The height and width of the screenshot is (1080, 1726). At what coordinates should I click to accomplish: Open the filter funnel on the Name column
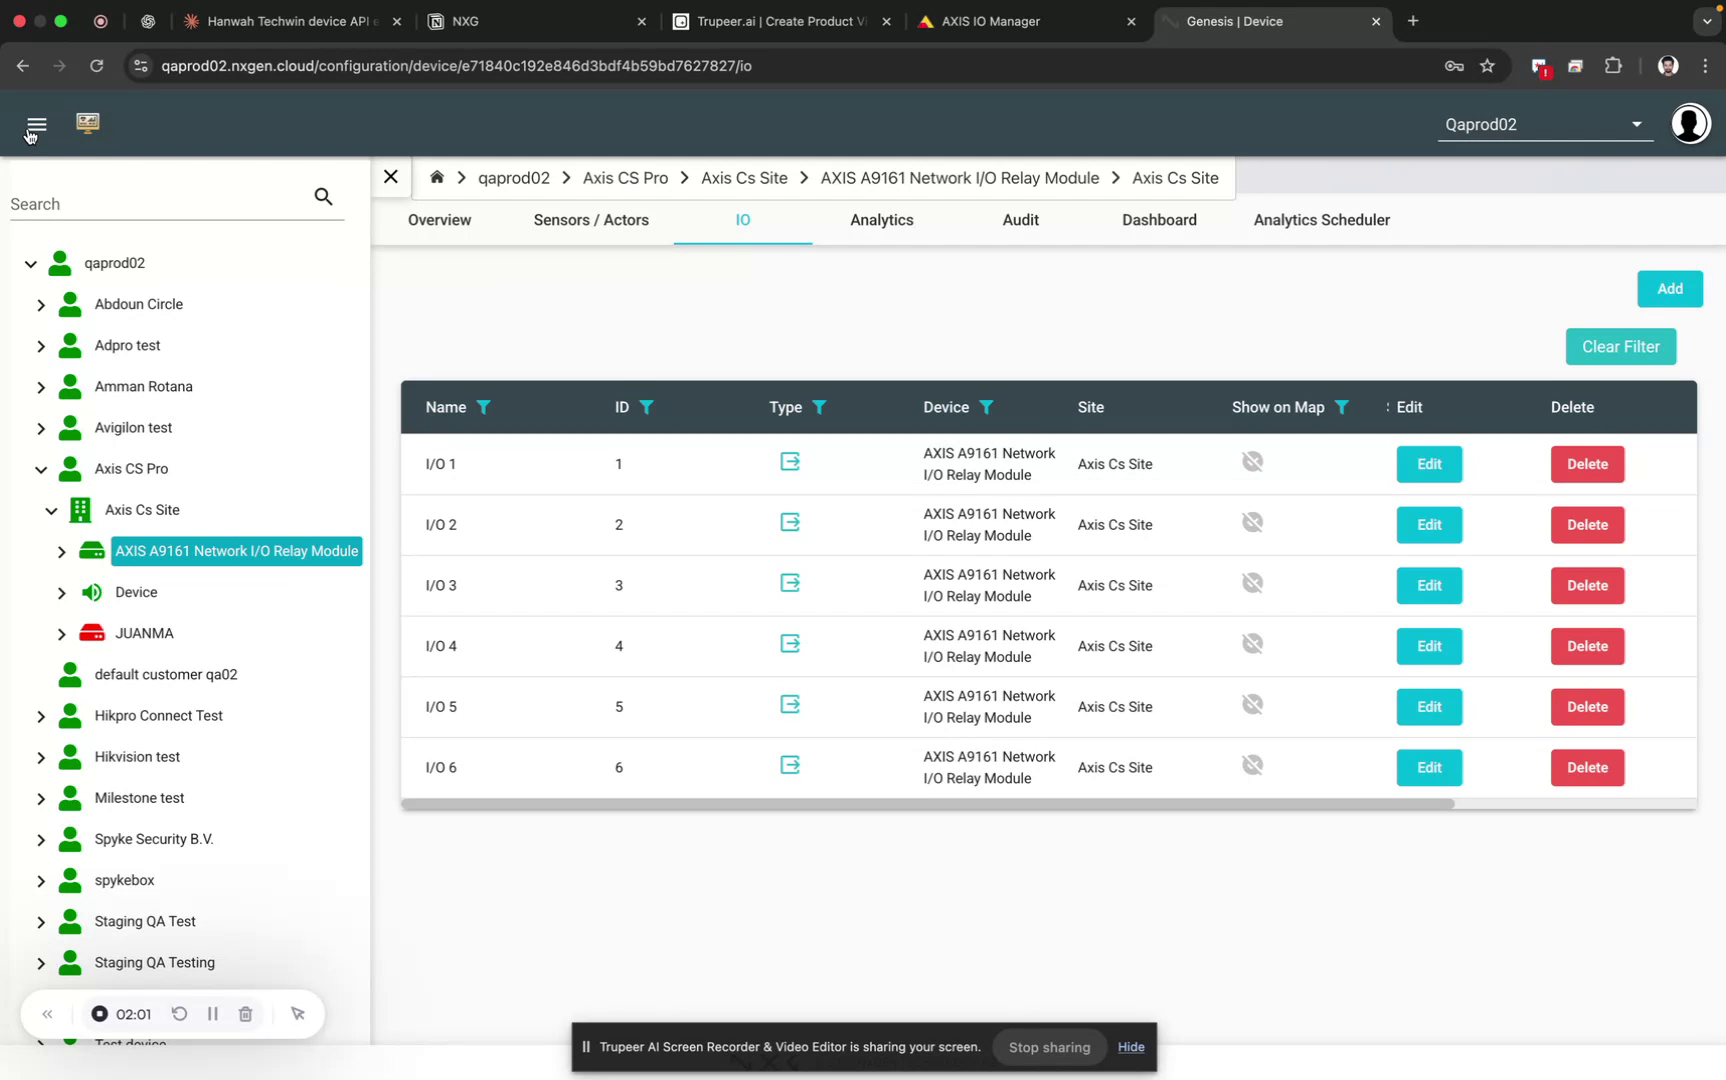point(485,407)
